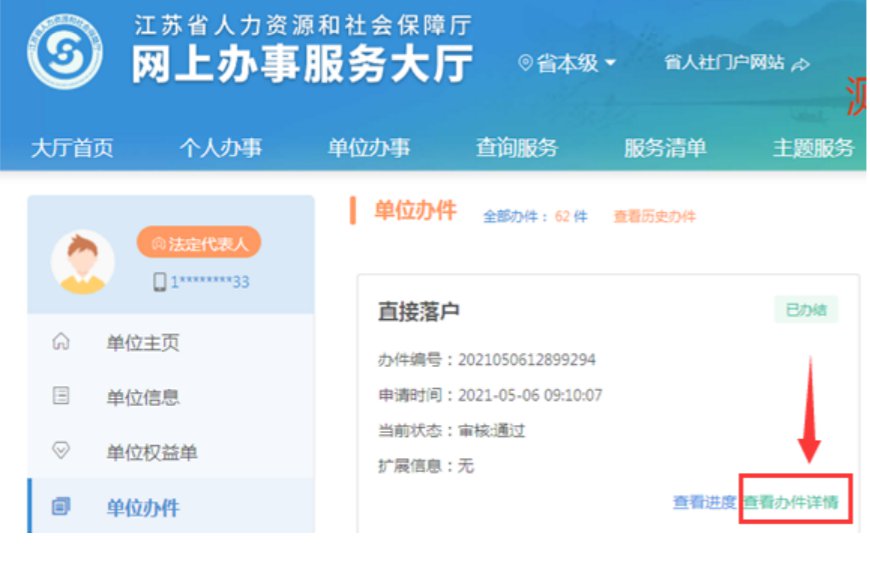This screenshot has width=870, height=569.
Task: Click the diamond icon beside 单位权益单
Action: click(x=61, y=452)
